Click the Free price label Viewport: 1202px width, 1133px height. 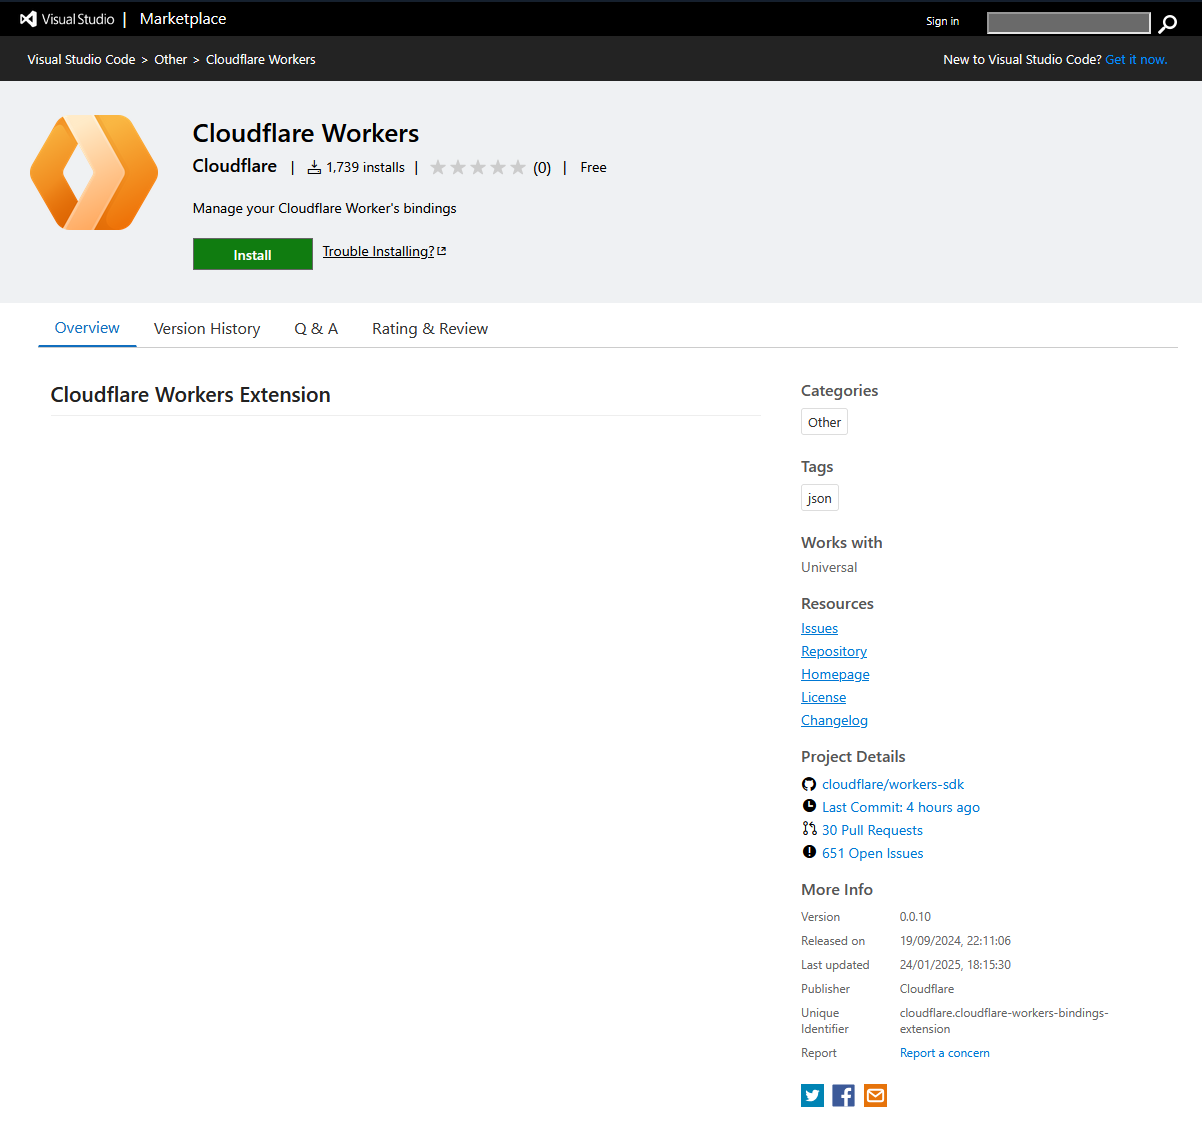click(x=593, y=167)
